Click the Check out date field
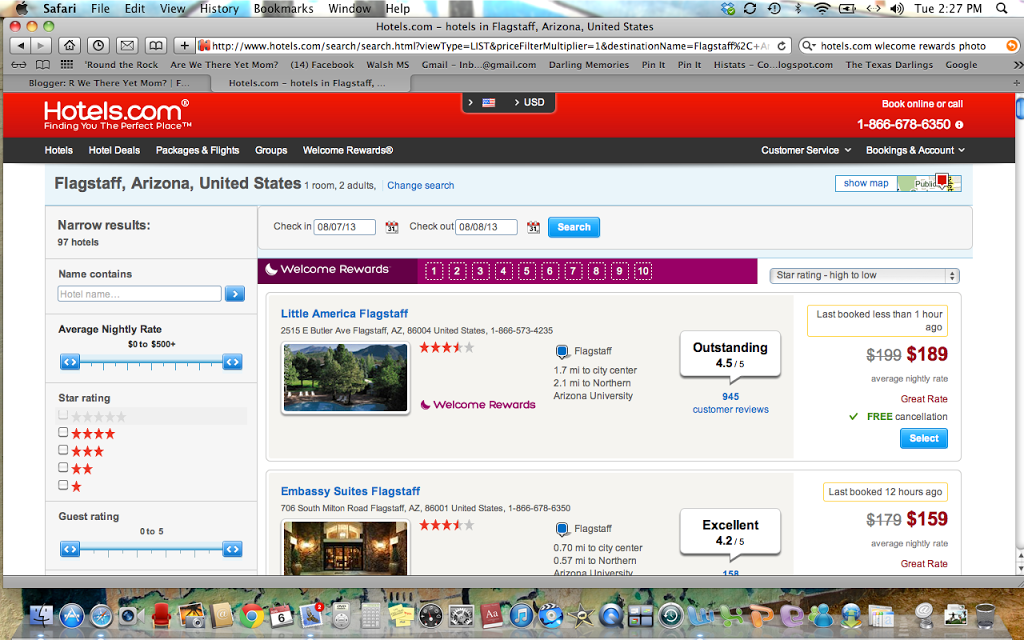Viewport: 1024px width, 640px height. pyautogui.click(x=486, y=227)
